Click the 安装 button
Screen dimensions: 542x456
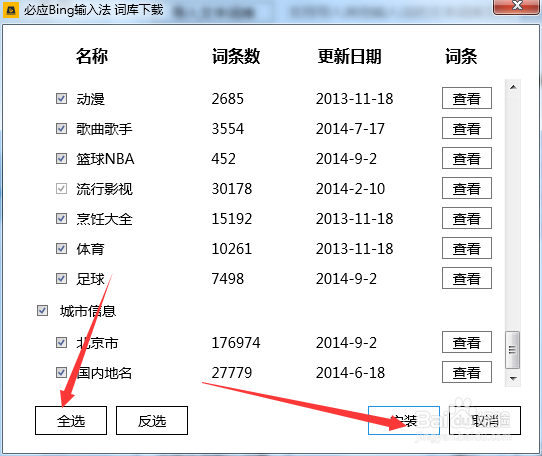click(404, 420)
